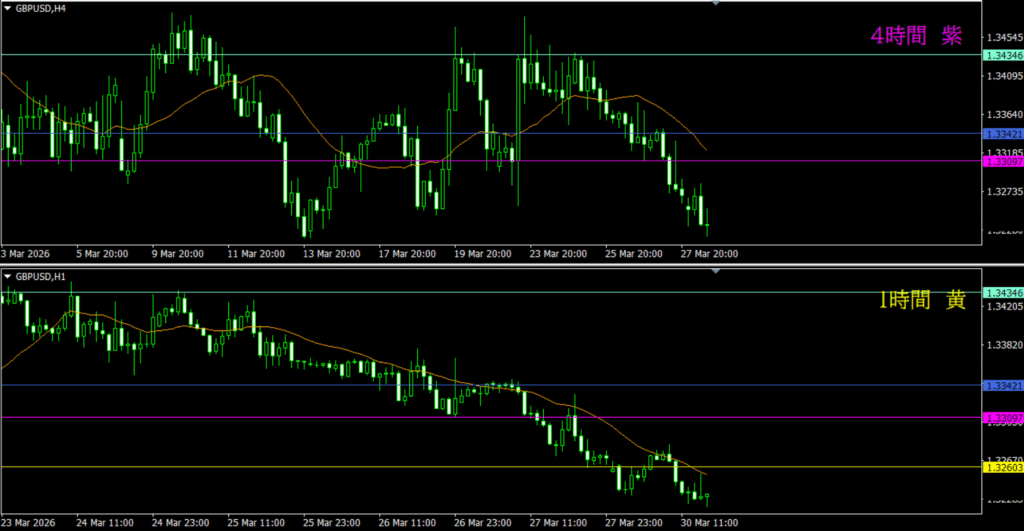Click the magenta '4時間 紫' text label

(916, 36)
